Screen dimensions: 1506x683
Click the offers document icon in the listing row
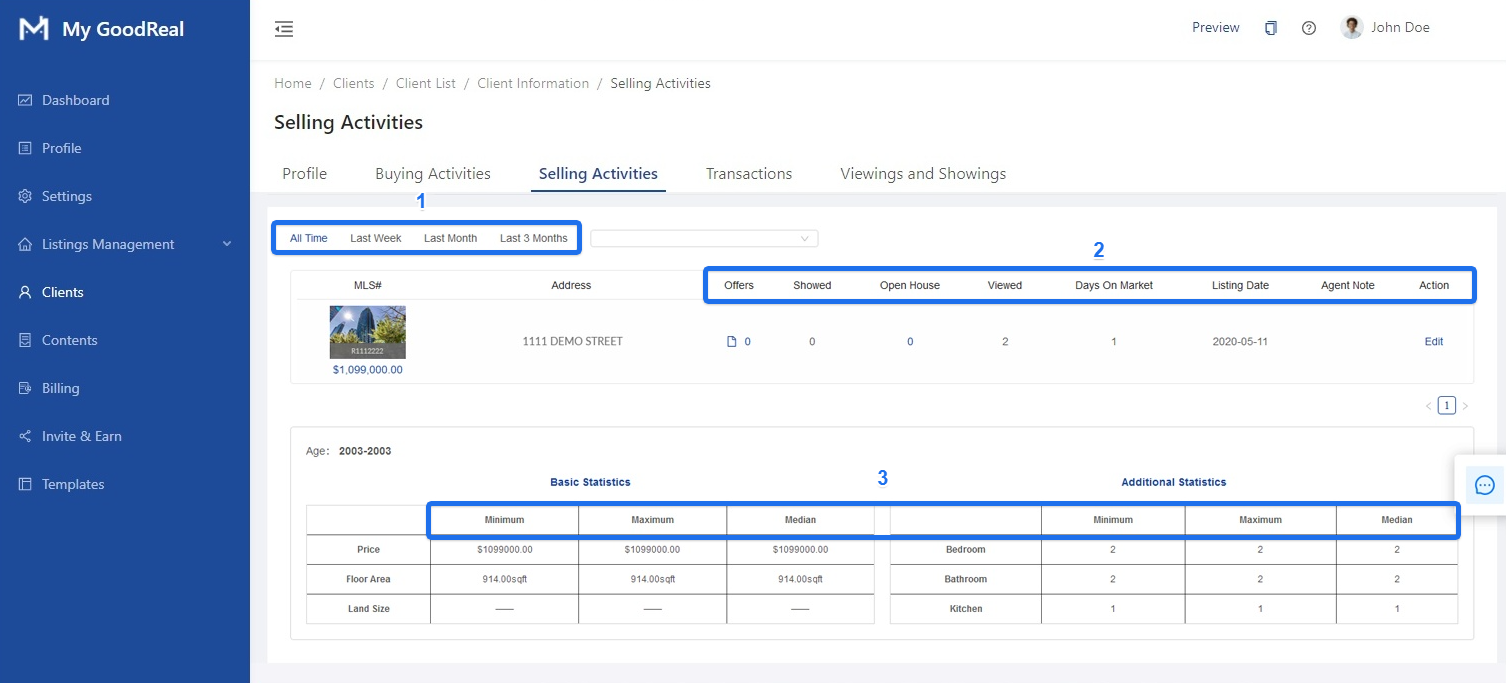tap(731, 342)
